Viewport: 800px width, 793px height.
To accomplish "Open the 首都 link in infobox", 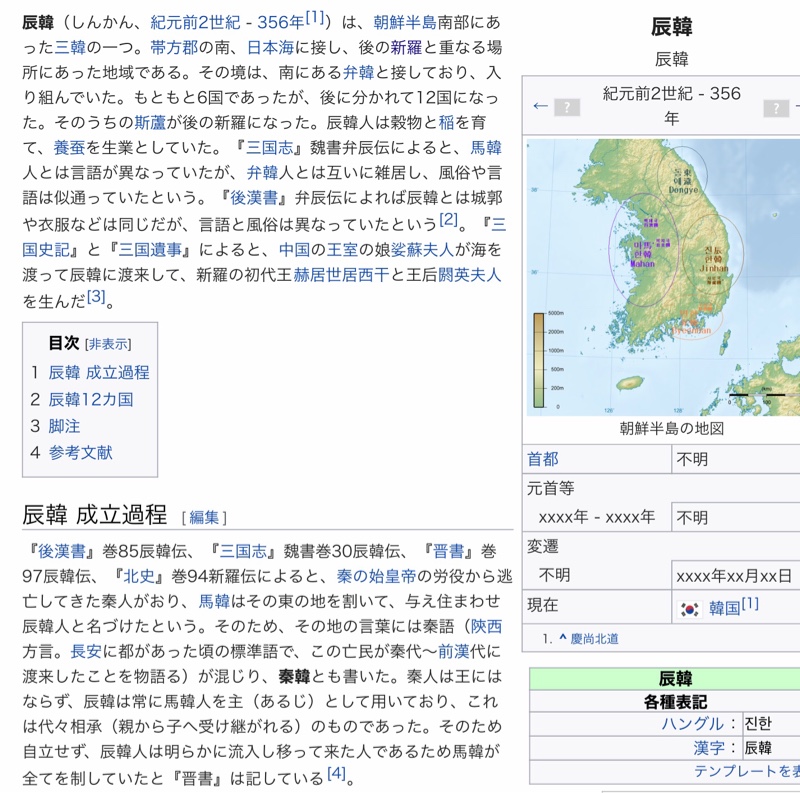I will [x=543, y=459].
